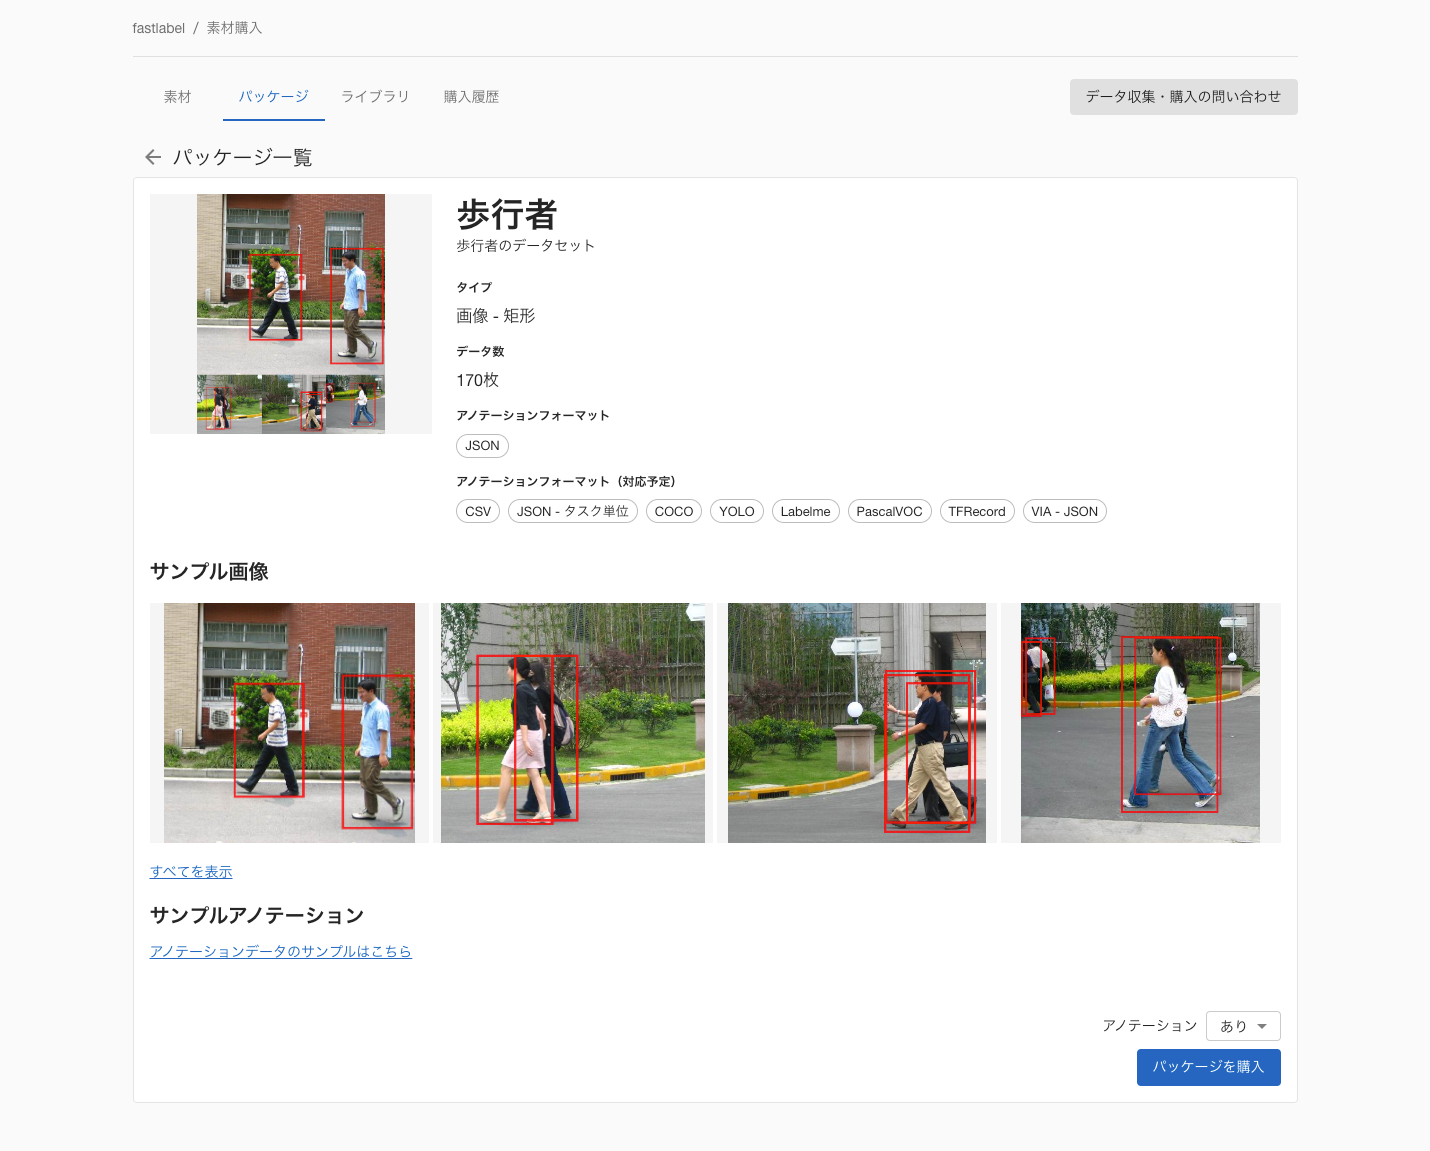This screenshot has height=1151, width=1430.
Task: Click the fastlabel breadcrumb
Action: pos(158,28)
